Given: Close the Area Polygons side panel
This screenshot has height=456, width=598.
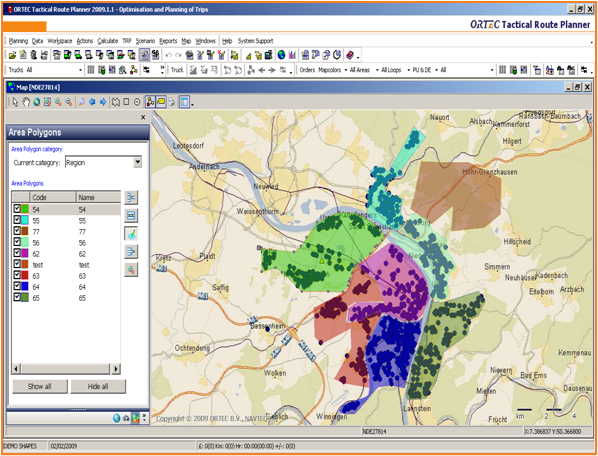Looking at the screenshot, I should coord(143,117).
